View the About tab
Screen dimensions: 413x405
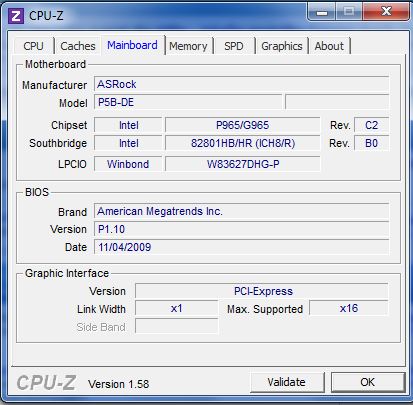pos(329,46)
